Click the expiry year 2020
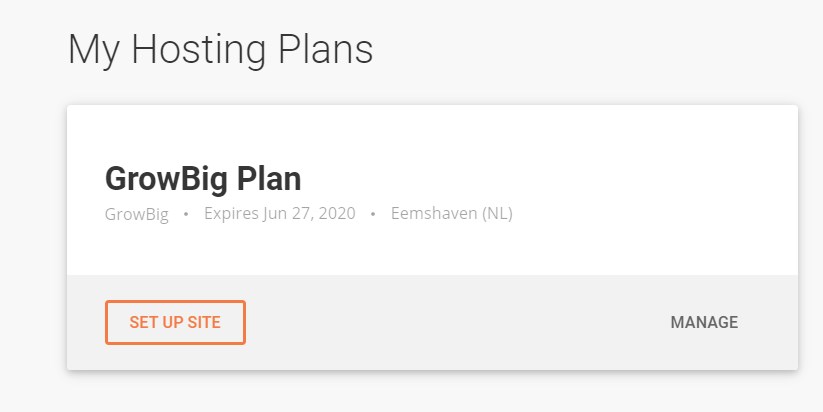Viewport: 823px width, 412px height. 337,213
